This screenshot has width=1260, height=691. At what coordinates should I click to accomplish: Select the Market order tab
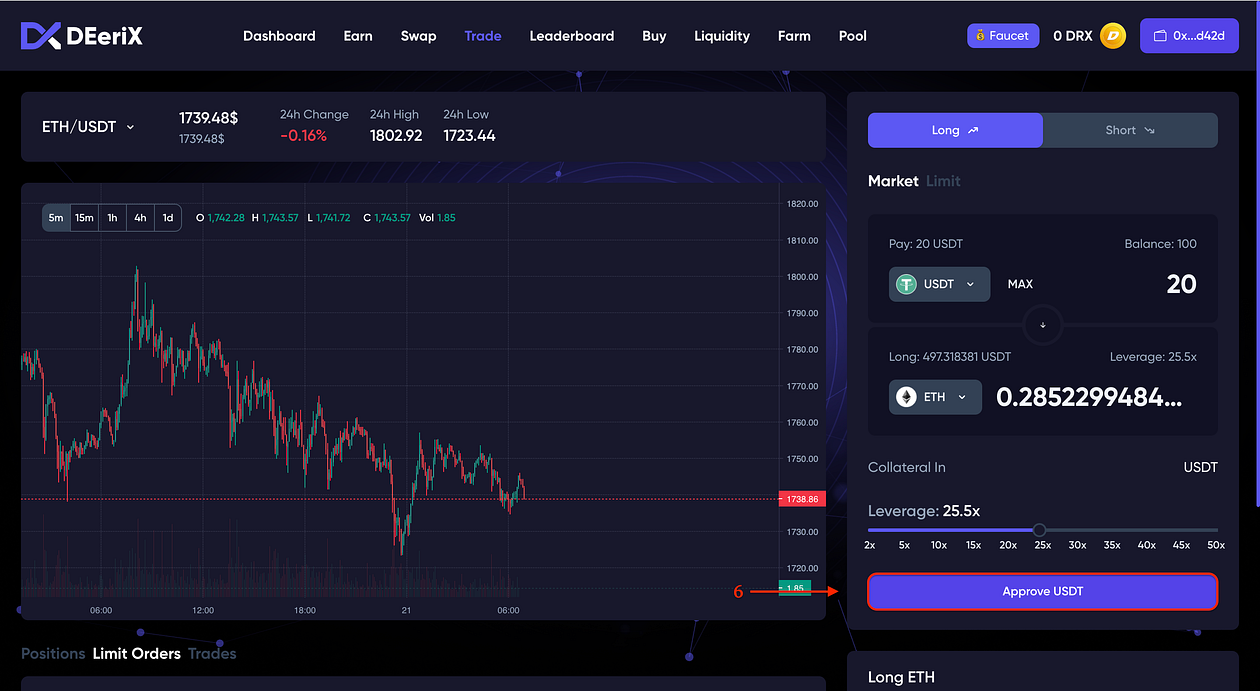tap(893, 181)
